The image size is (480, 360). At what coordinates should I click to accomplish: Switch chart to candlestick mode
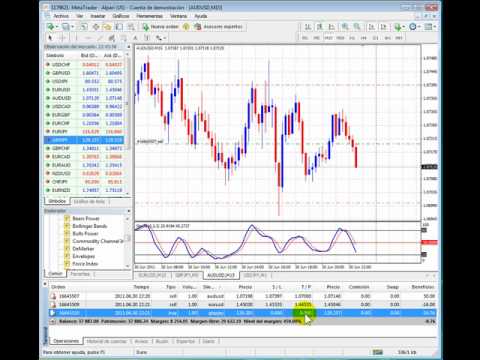[x=320, y=27]
